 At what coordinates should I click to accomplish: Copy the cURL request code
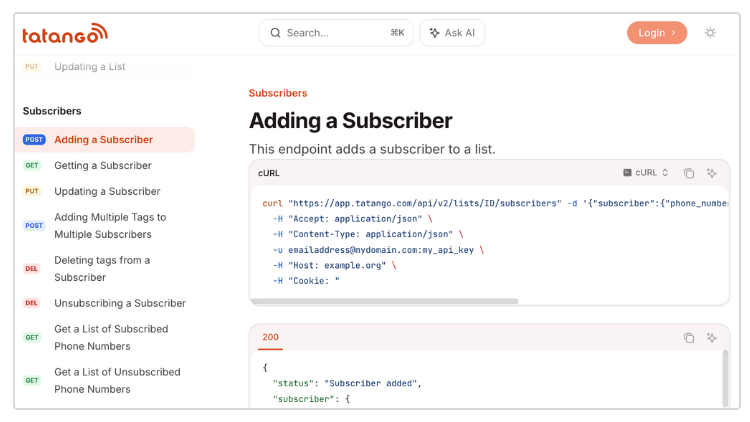point(689,173)
